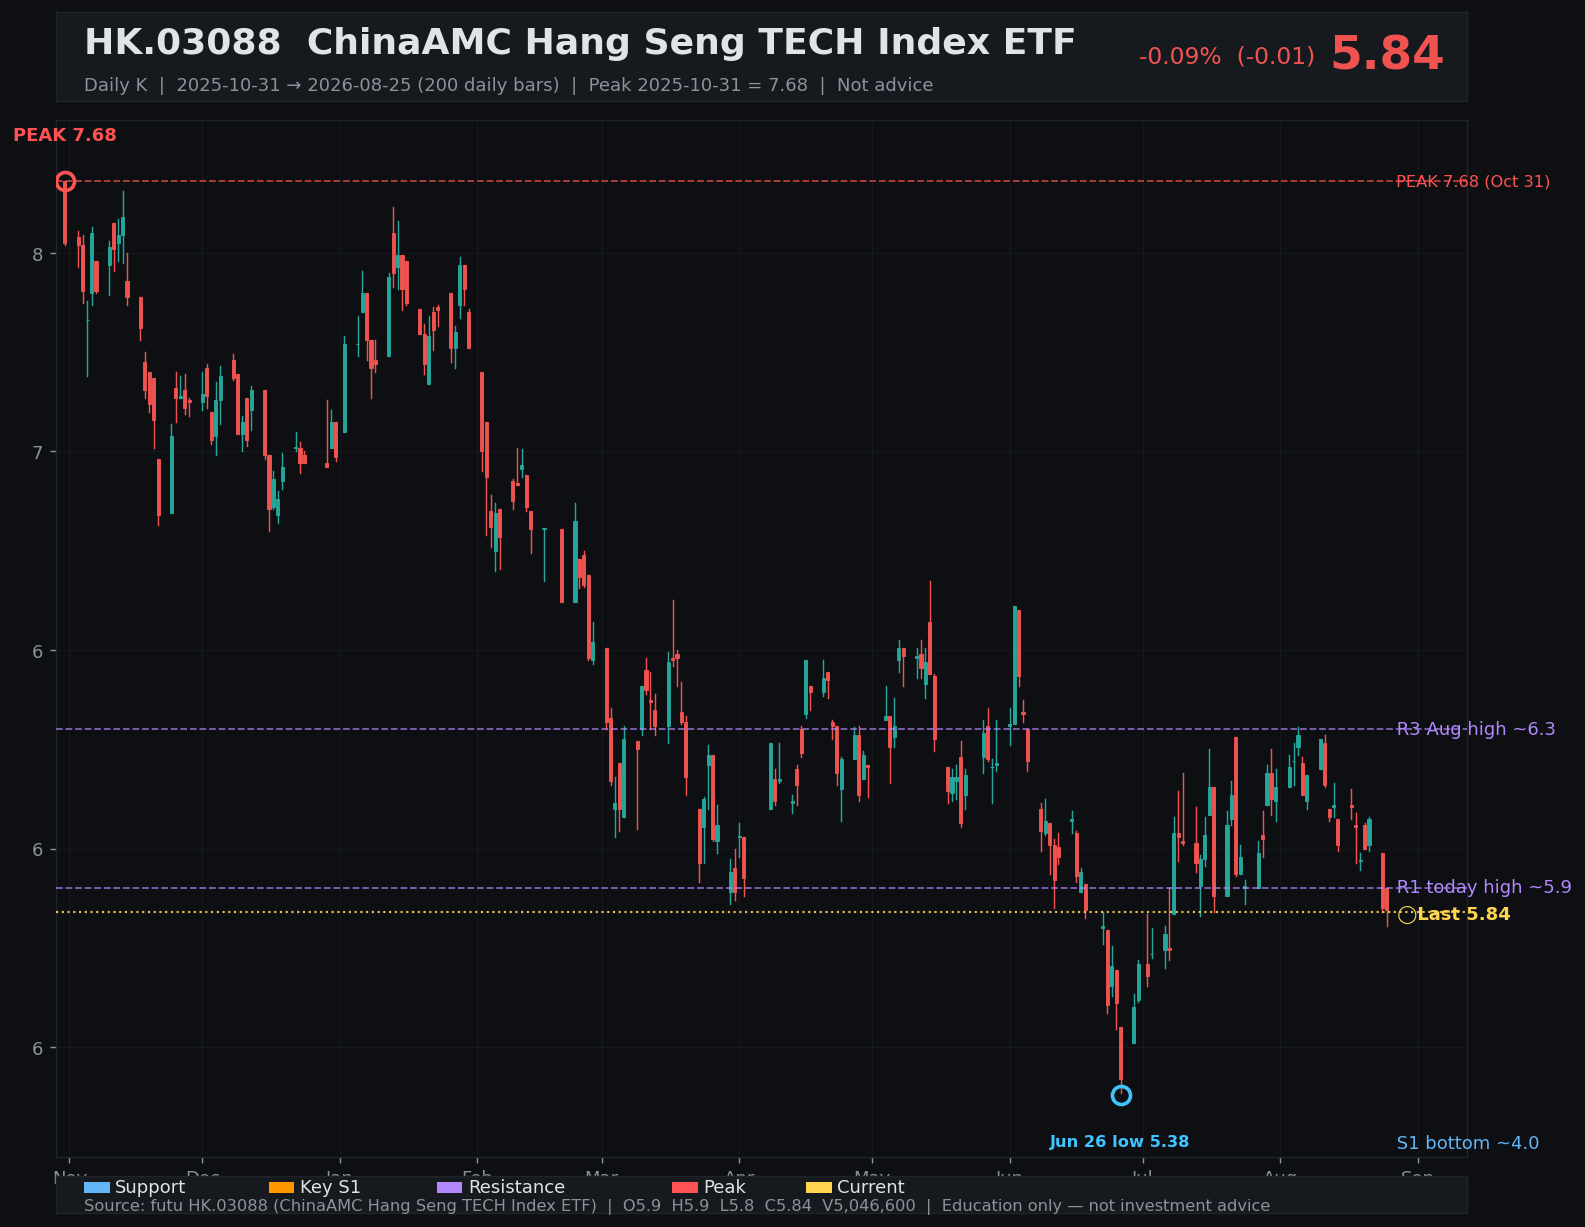Select the orange Key S1 legend swatch
This screenshot has height=1227, width=1585.
coord(282,1187)
